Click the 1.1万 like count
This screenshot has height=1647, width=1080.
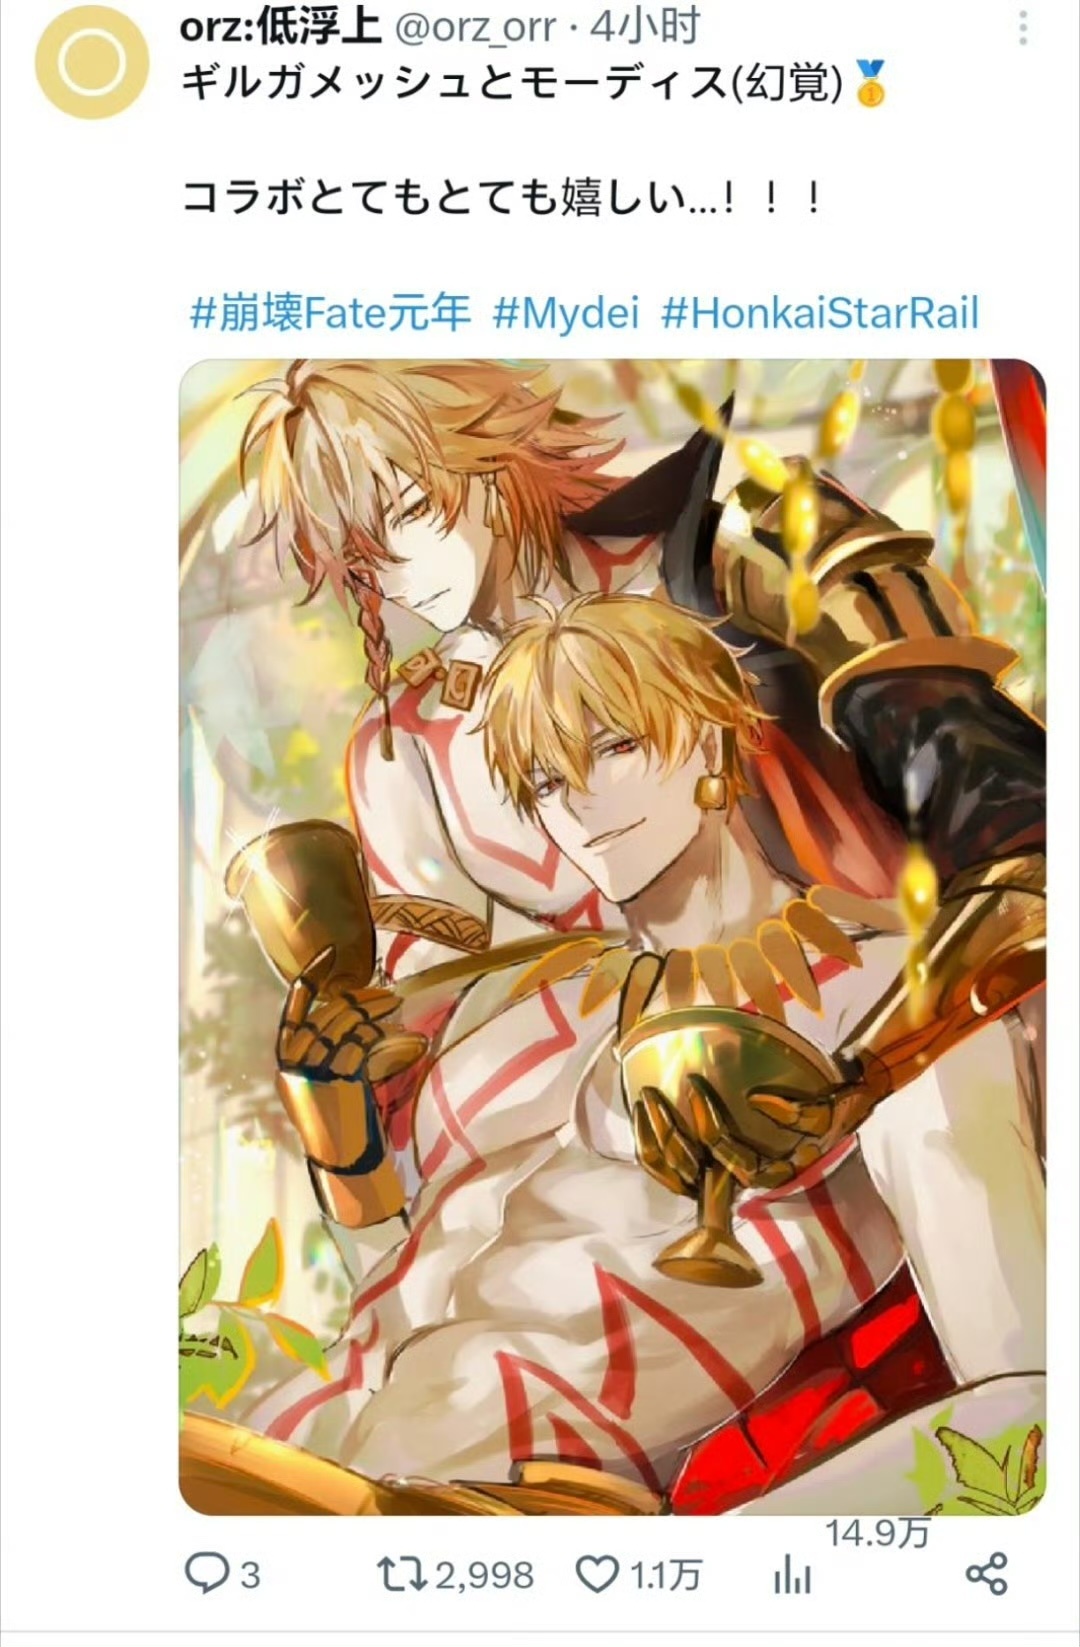(x=665, y=1576)
